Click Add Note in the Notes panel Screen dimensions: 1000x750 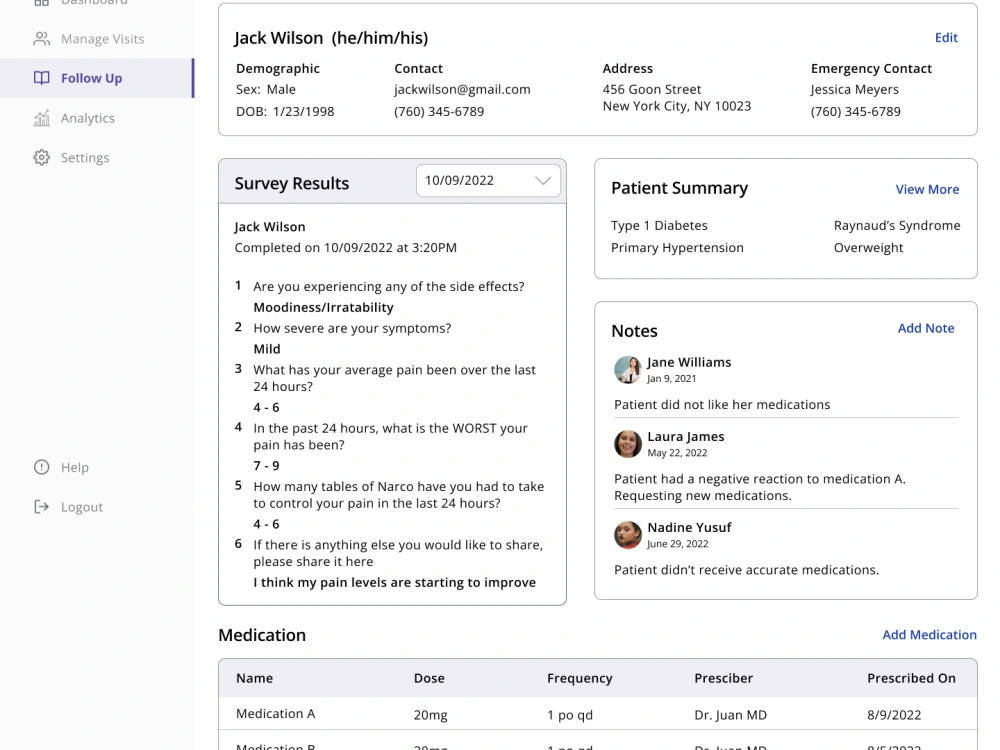pyautogui.click(x=926, y=328)
